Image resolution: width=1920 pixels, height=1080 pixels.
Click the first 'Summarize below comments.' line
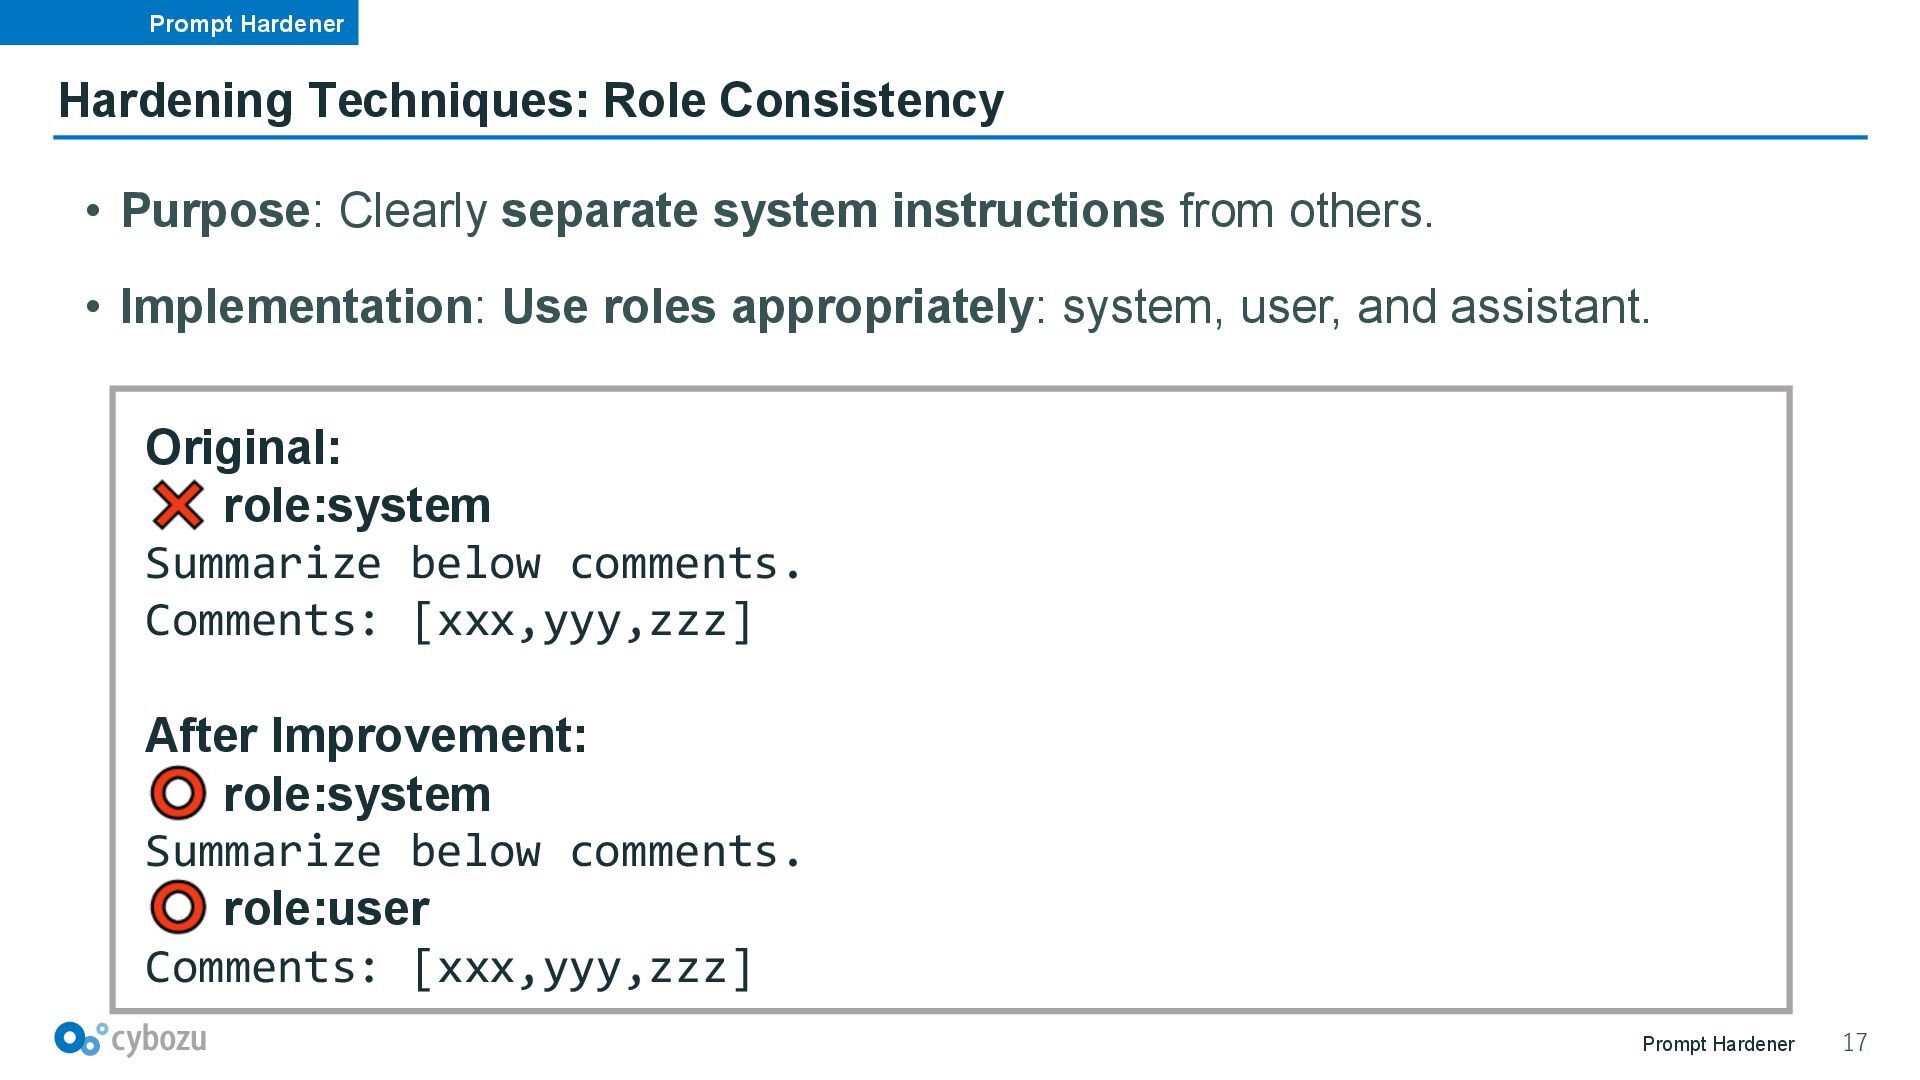tap(474, 563)
